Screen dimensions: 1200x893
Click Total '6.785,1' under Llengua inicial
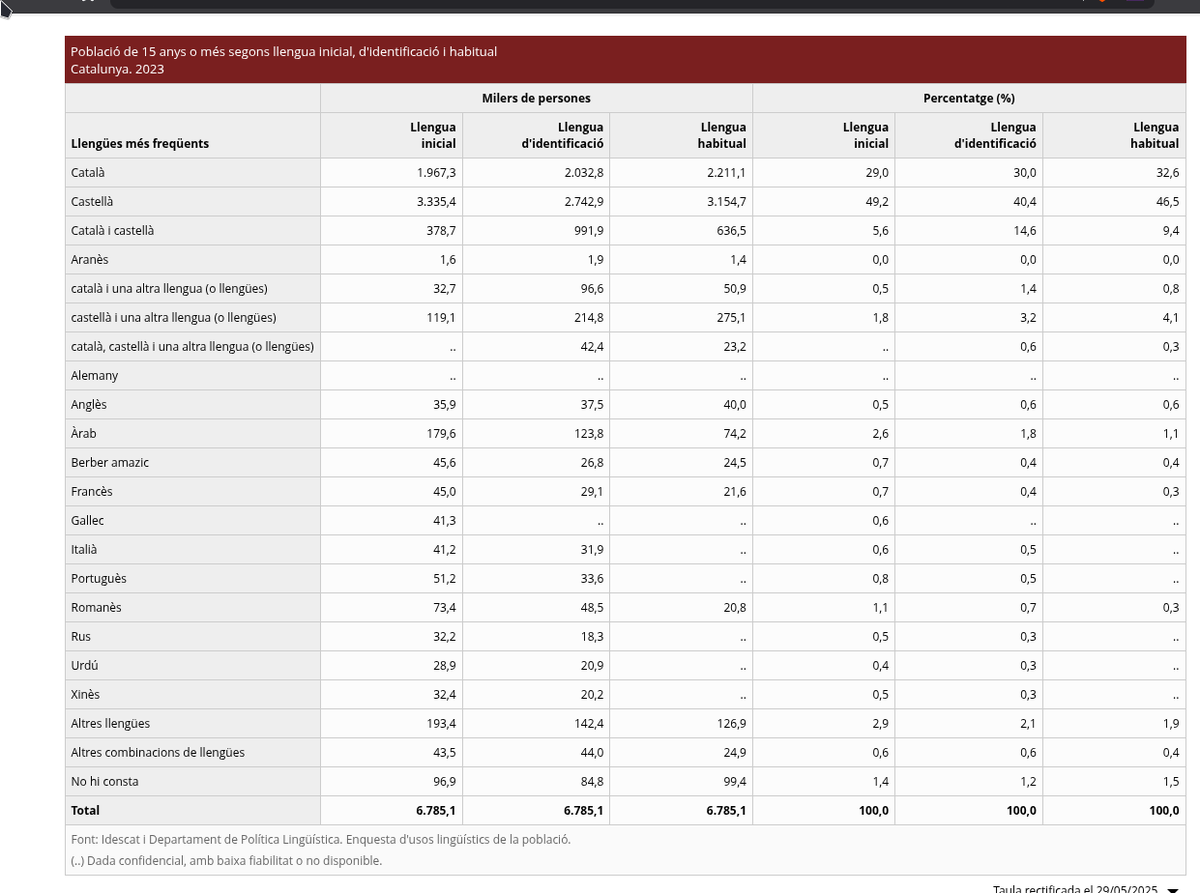[x=436, y=811]
